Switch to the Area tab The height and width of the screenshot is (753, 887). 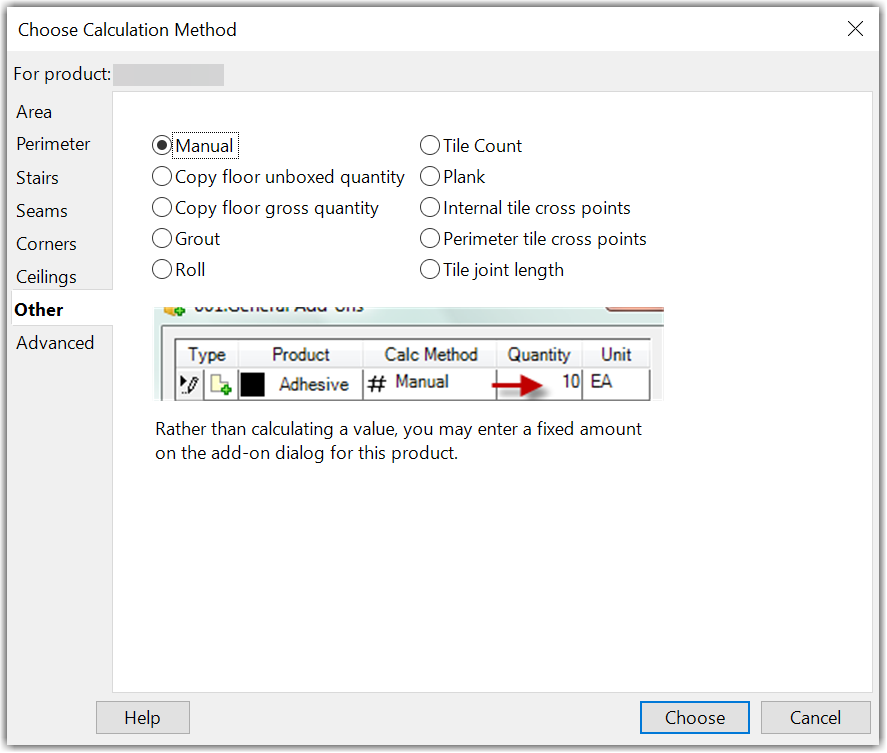(34, 112)
